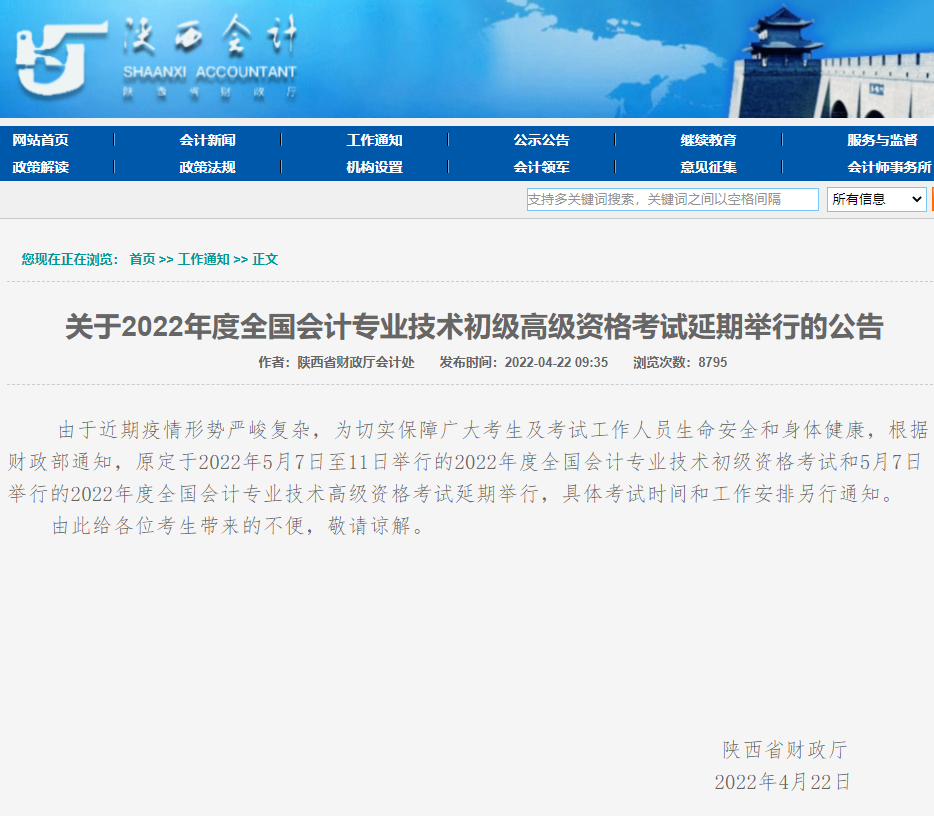The height and width of the screenshot is (816, 934).
Task: Click inside the keyword search input field
Action: (x=670, y=199)
